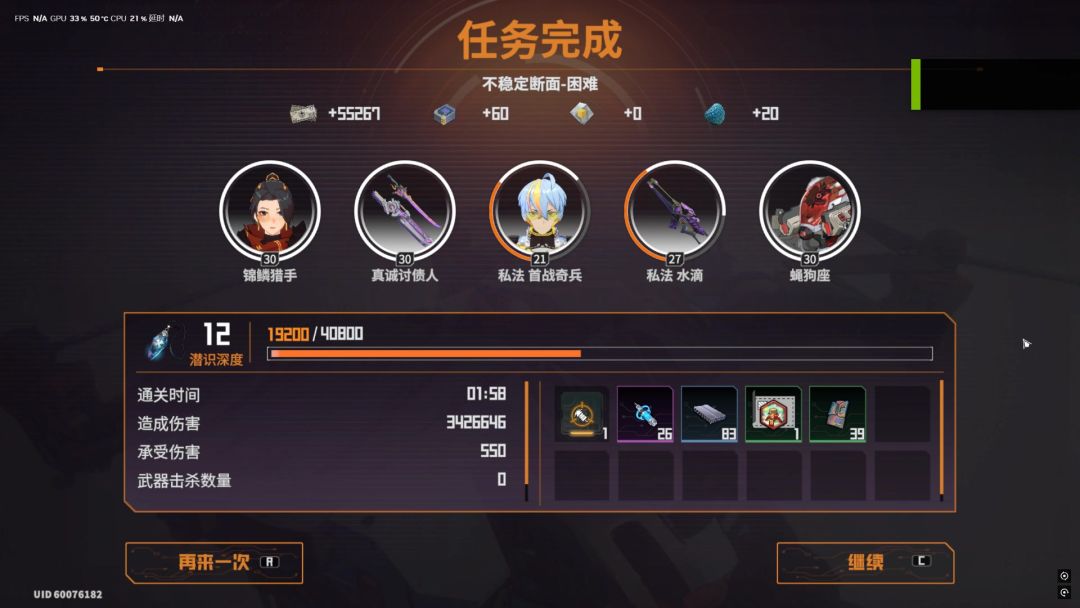The height and width of the screenshot is (608, 1080).
Task: Select the 真诚讨债人 weapon portrait
Action: [x=405, y=211]
